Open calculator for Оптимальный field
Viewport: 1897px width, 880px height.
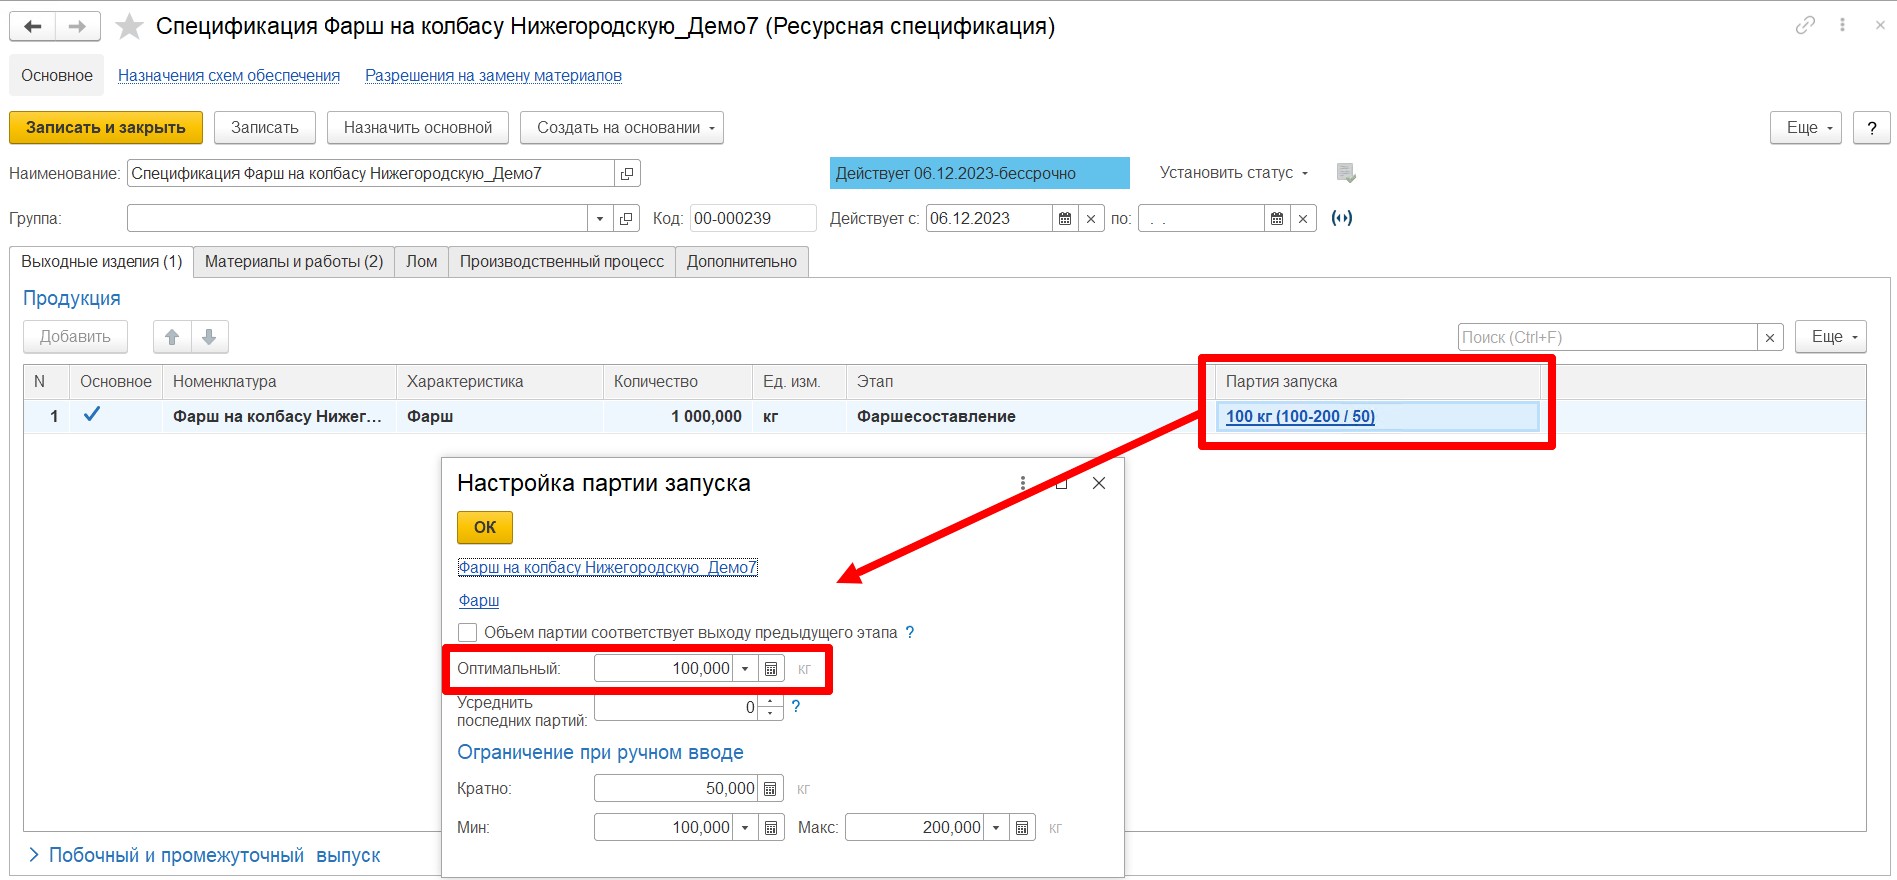[771, 669]
